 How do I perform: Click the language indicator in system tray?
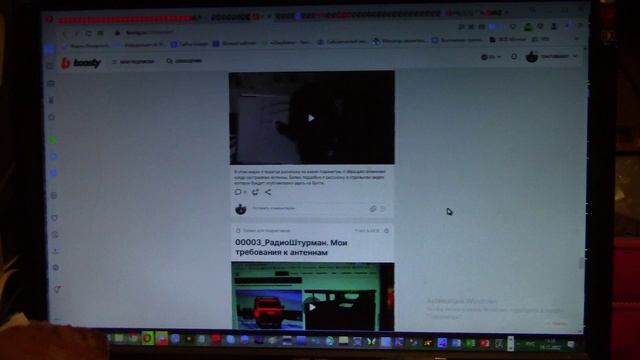pyautogui.click(x=530, y=344)
